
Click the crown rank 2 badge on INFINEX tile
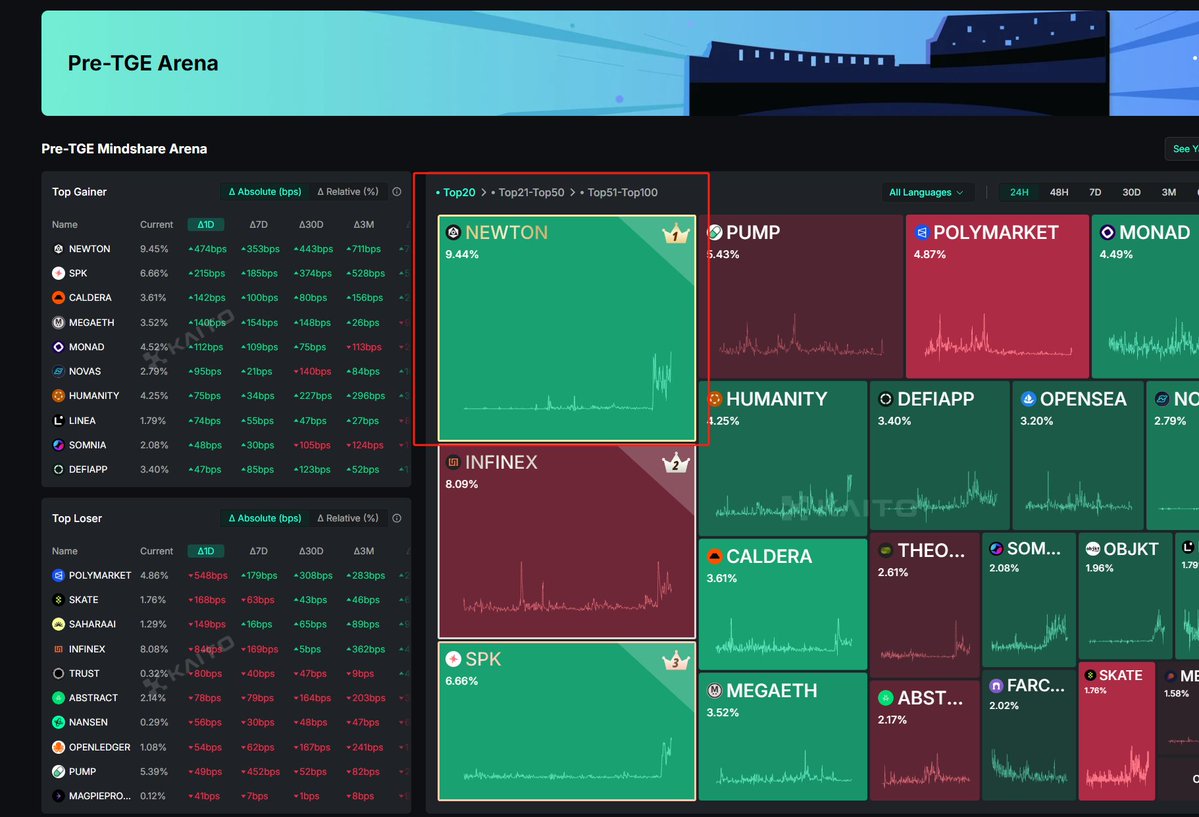tap(675, 464)
